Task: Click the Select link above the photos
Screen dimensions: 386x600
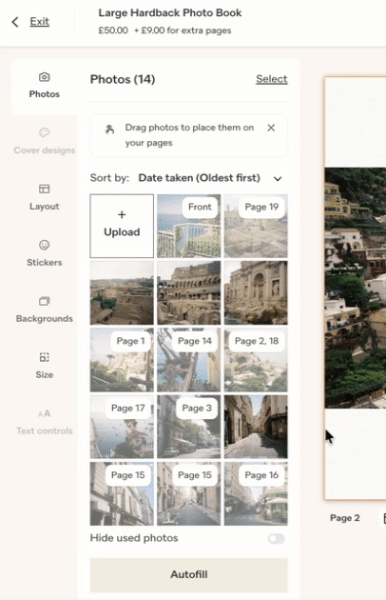Action: point(272,79)
